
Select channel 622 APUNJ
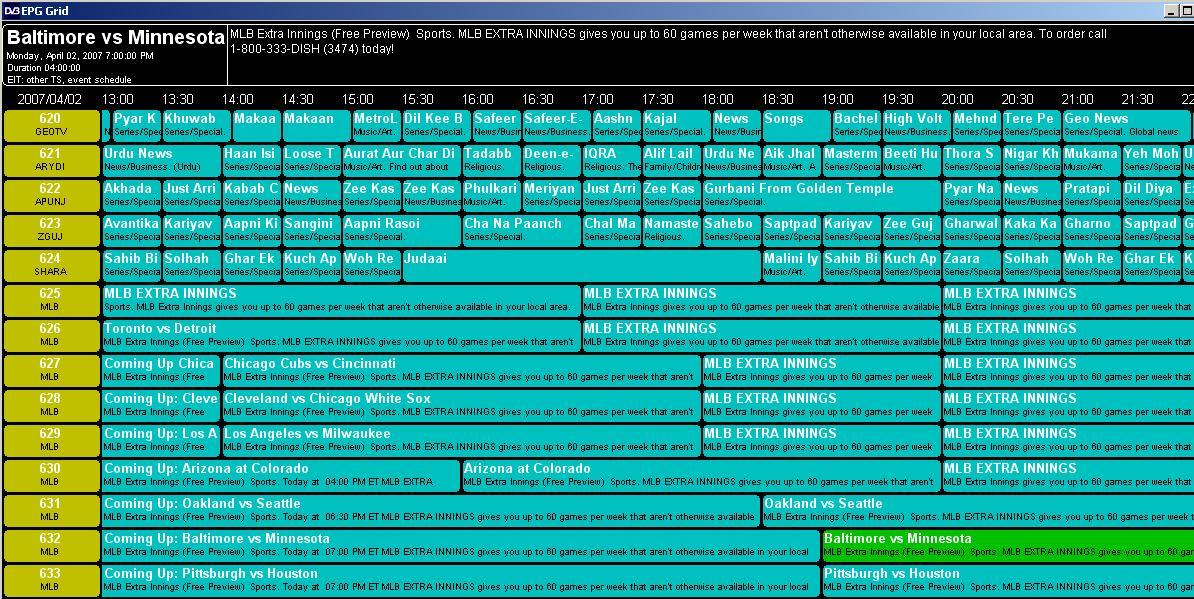50,196
